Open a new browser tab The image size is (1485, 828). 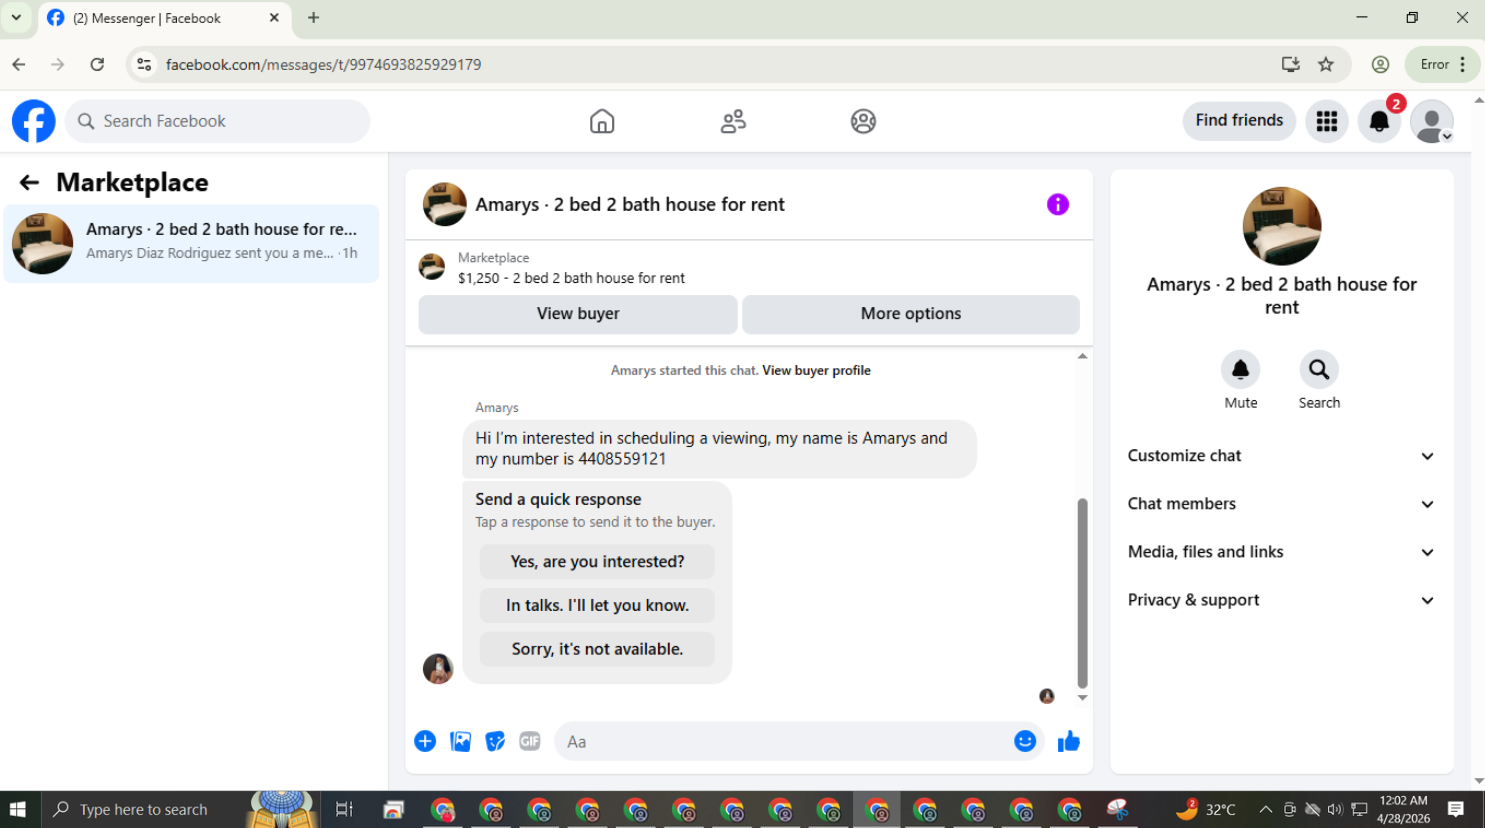coord(313,18)
